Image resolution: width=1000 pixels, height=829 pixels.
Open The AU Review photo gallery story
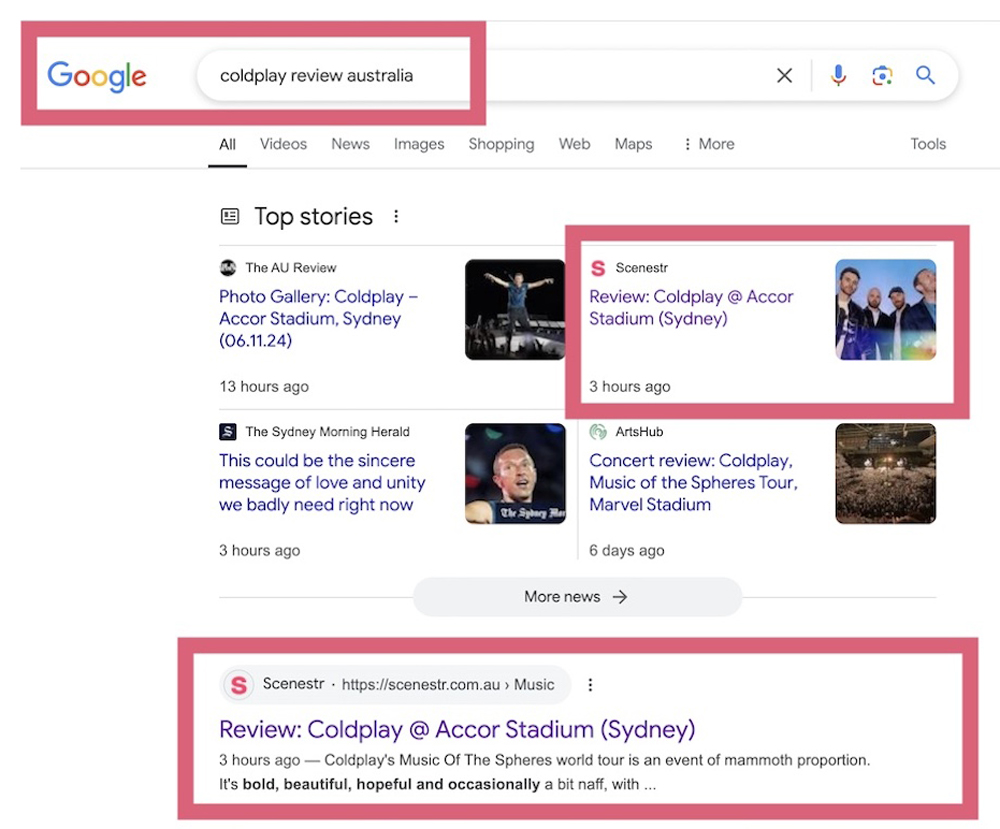click(x=318, y=318)
